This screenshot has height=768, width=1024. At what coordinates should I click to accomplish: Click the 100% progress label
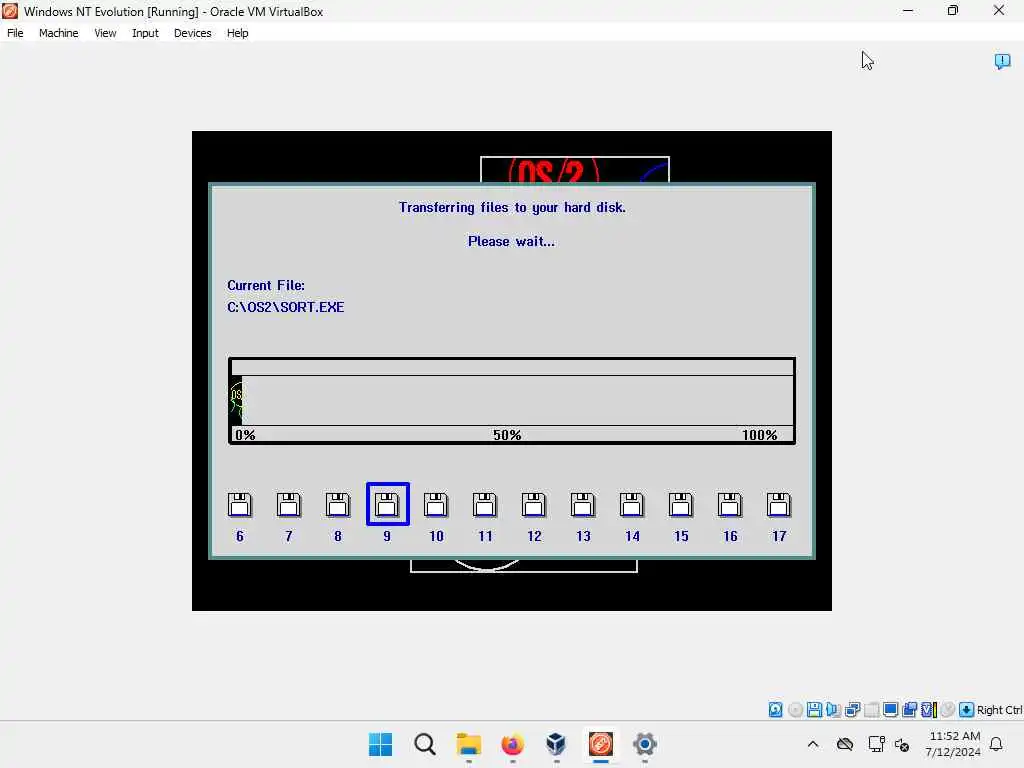(759, 435)
